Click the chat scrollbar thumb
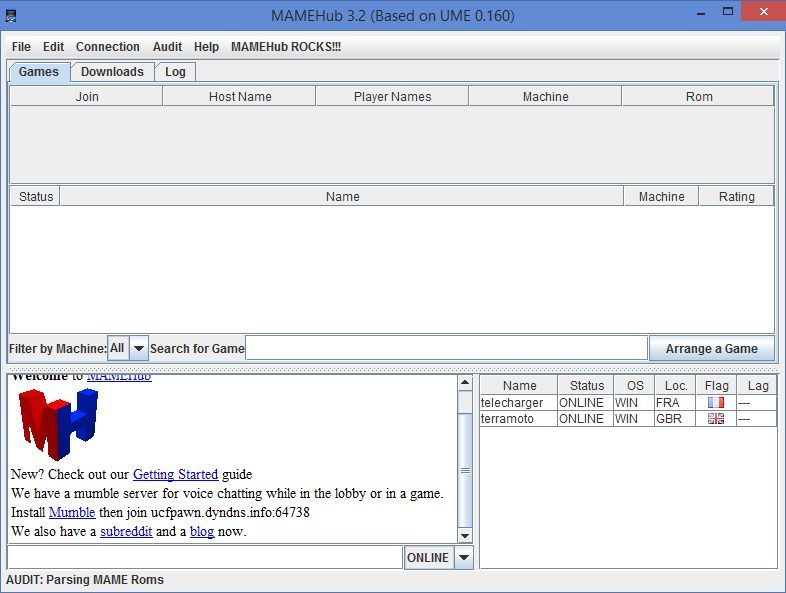 pos(465,470)
